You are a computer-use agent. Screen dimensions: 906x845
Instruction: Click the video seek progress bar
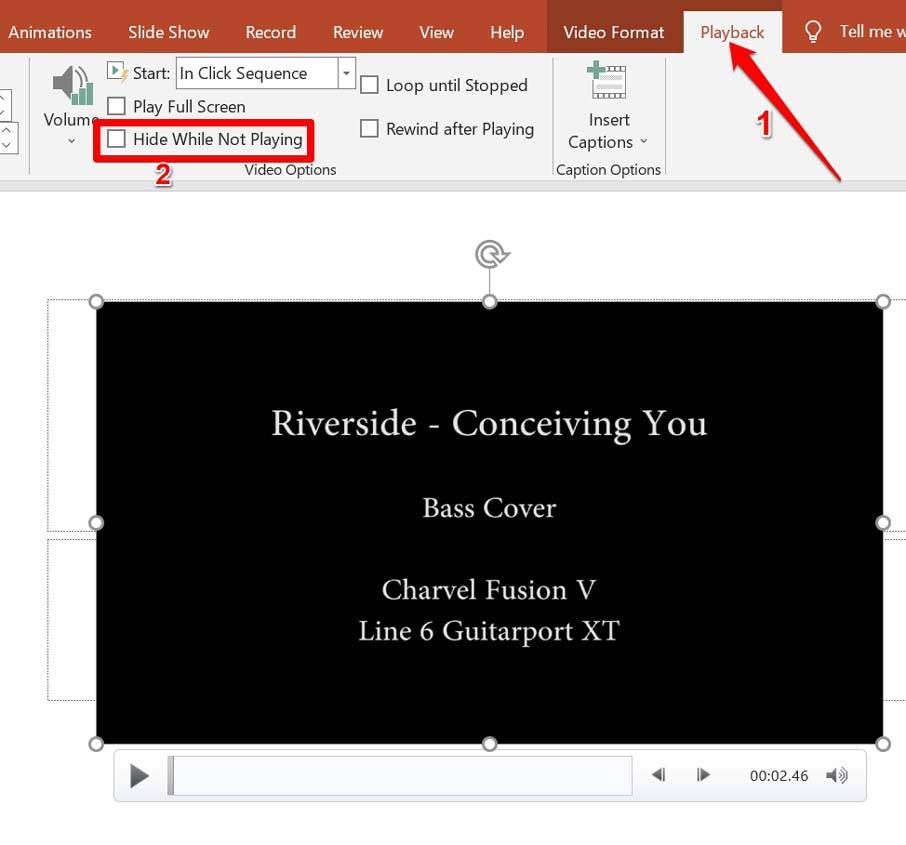pyautogui.click(x=400, y=774)
